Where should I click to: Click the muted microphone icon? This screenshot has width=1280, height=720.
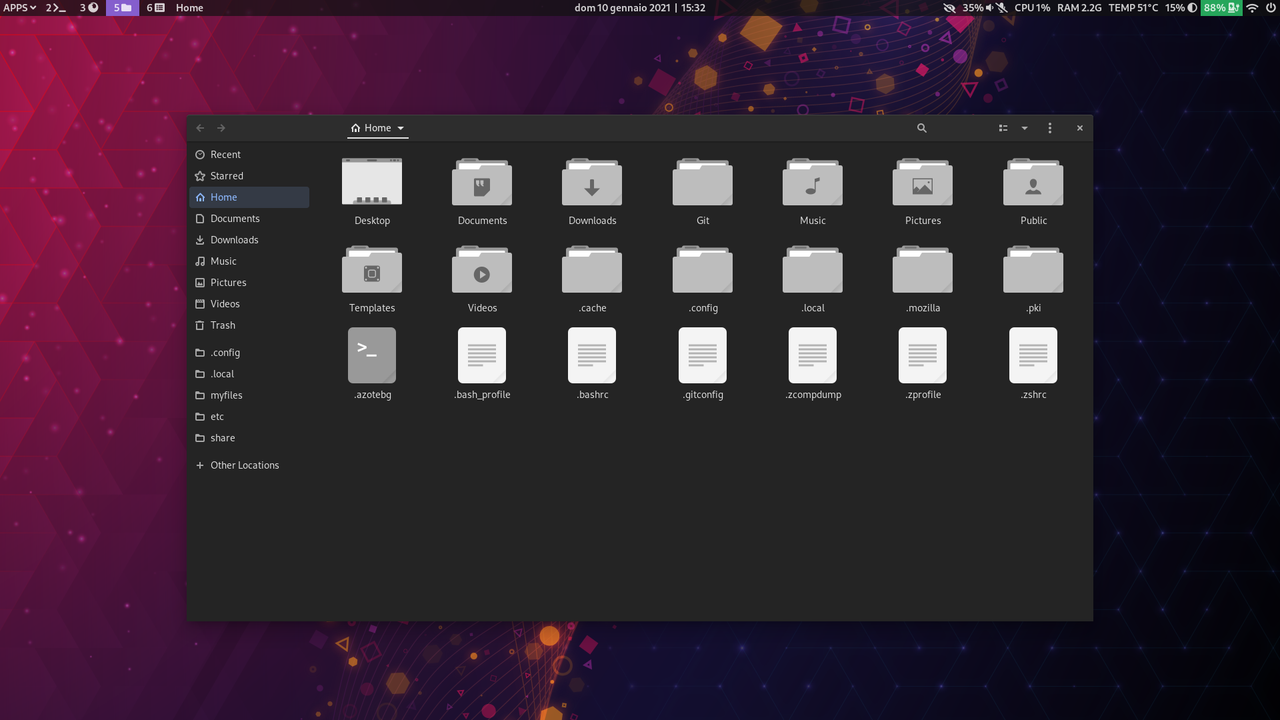pyautogui.click(x=1002, y=7)
